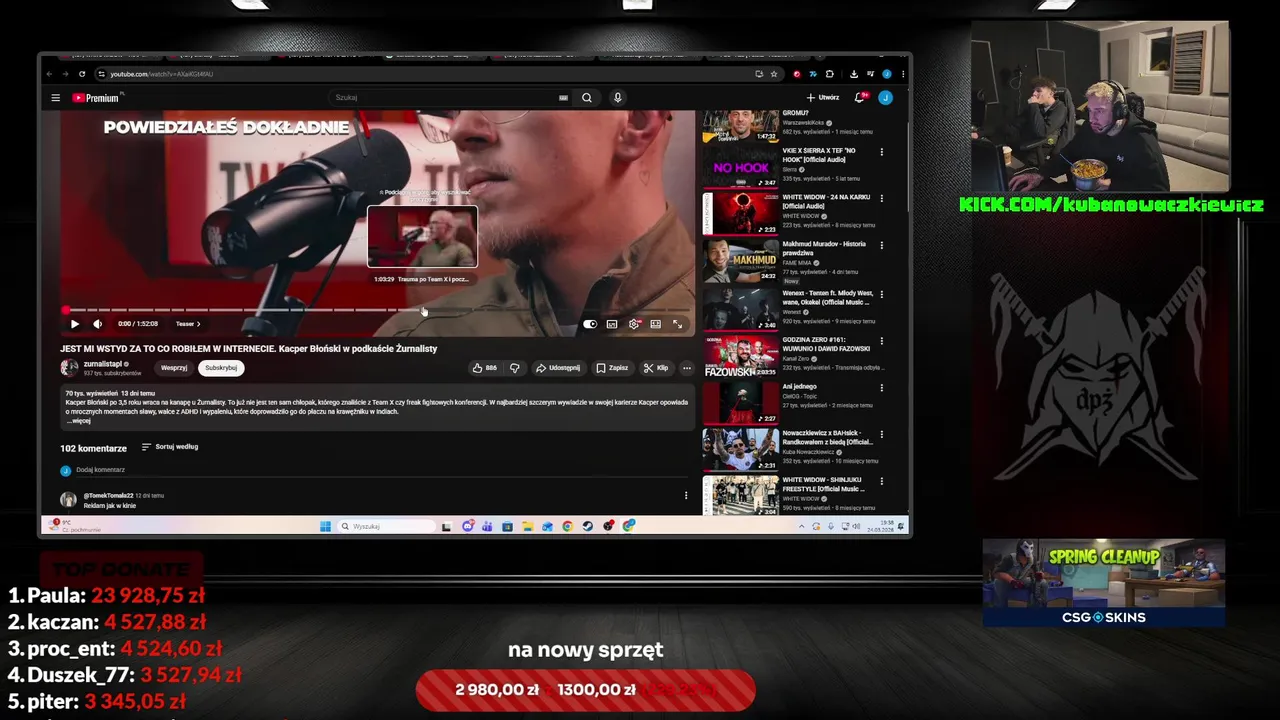
Task: Save the video with Zapisz
Action: point(612,368)
